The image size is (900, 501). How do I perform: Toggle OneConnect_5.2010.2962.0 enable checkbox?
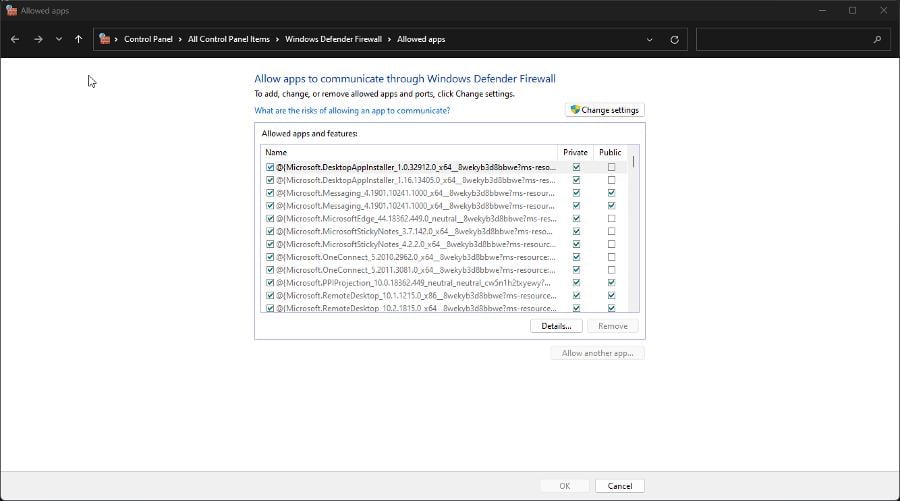click(270, 257)
